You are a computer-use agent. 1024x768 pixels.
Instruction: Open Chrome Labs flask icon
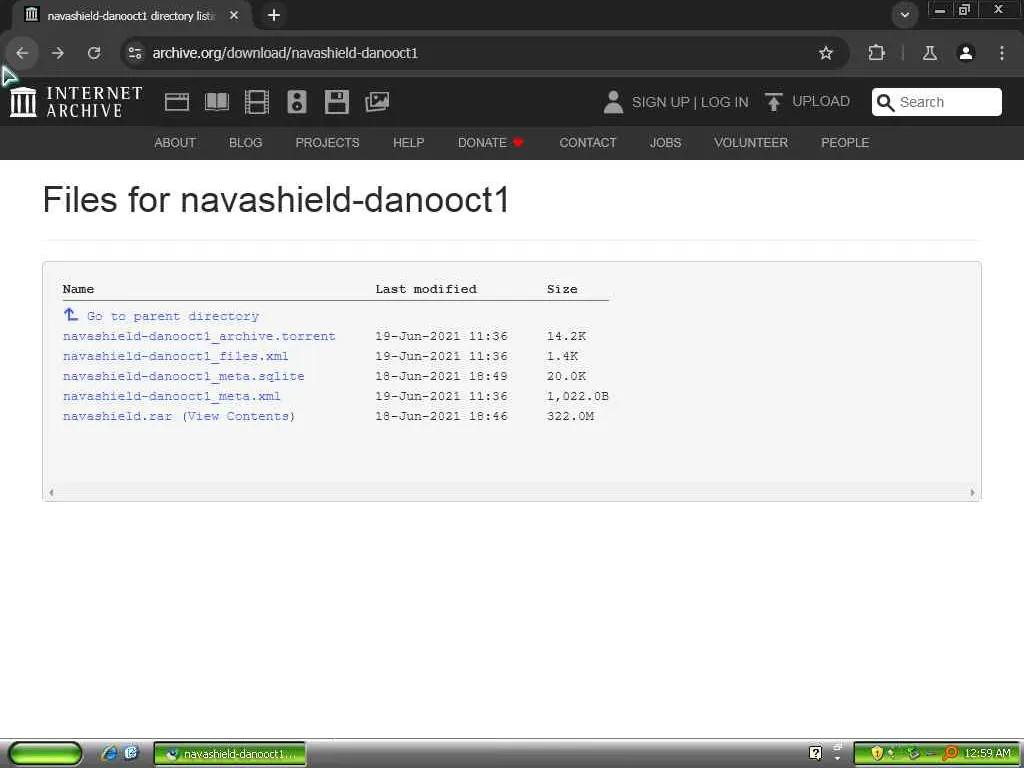[929, 53]
